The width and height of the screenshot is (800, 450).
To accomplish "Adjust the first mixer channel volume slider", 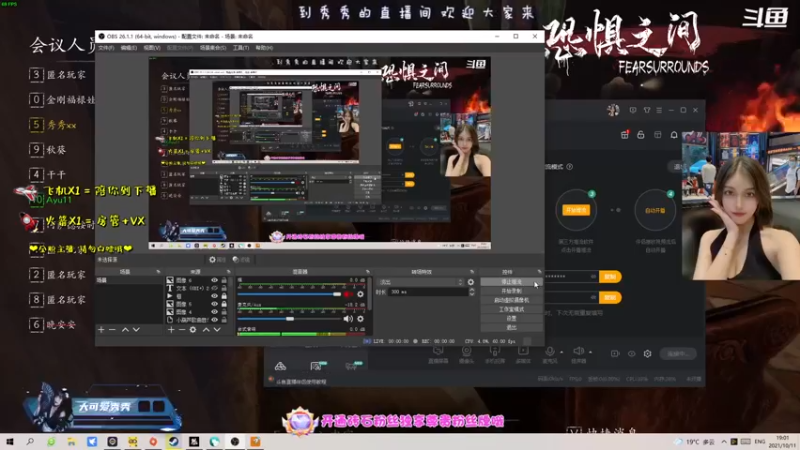I will (x=289, y=294).
